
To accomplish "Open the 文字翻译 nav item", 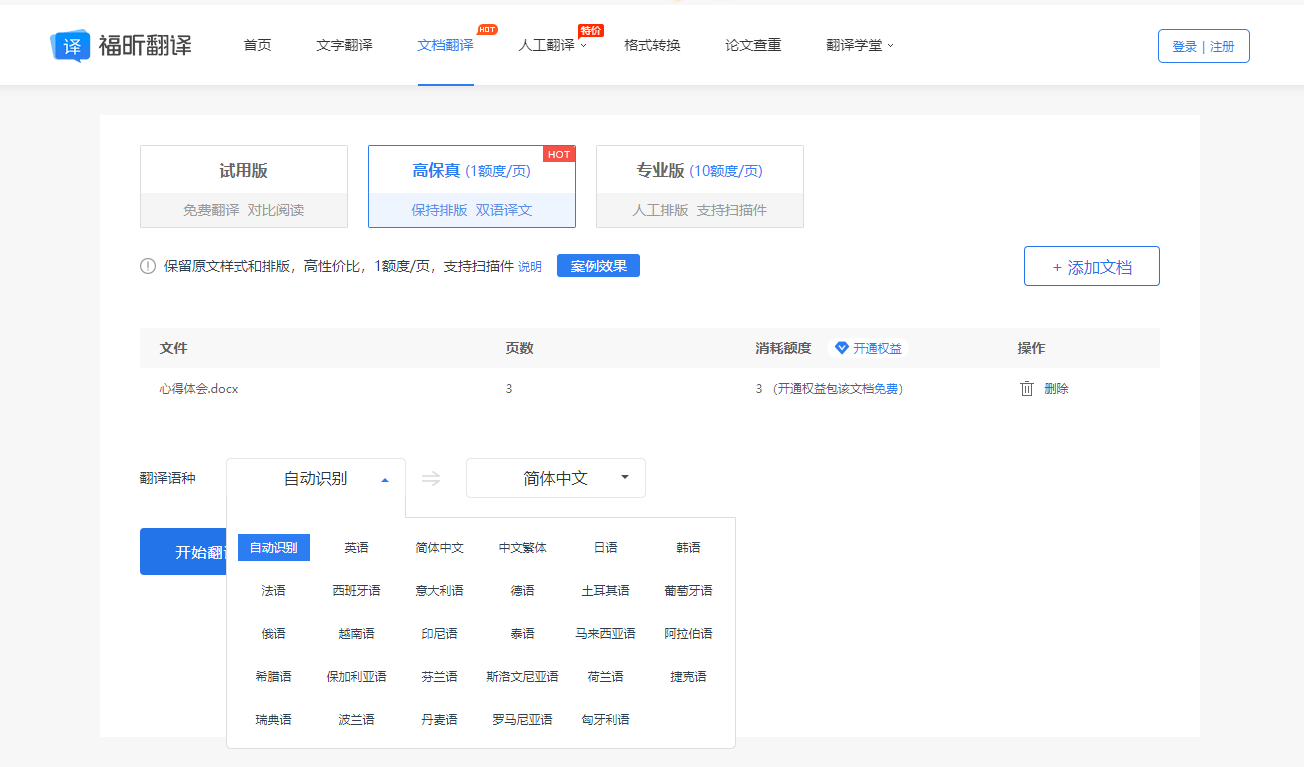I will 344,45.
